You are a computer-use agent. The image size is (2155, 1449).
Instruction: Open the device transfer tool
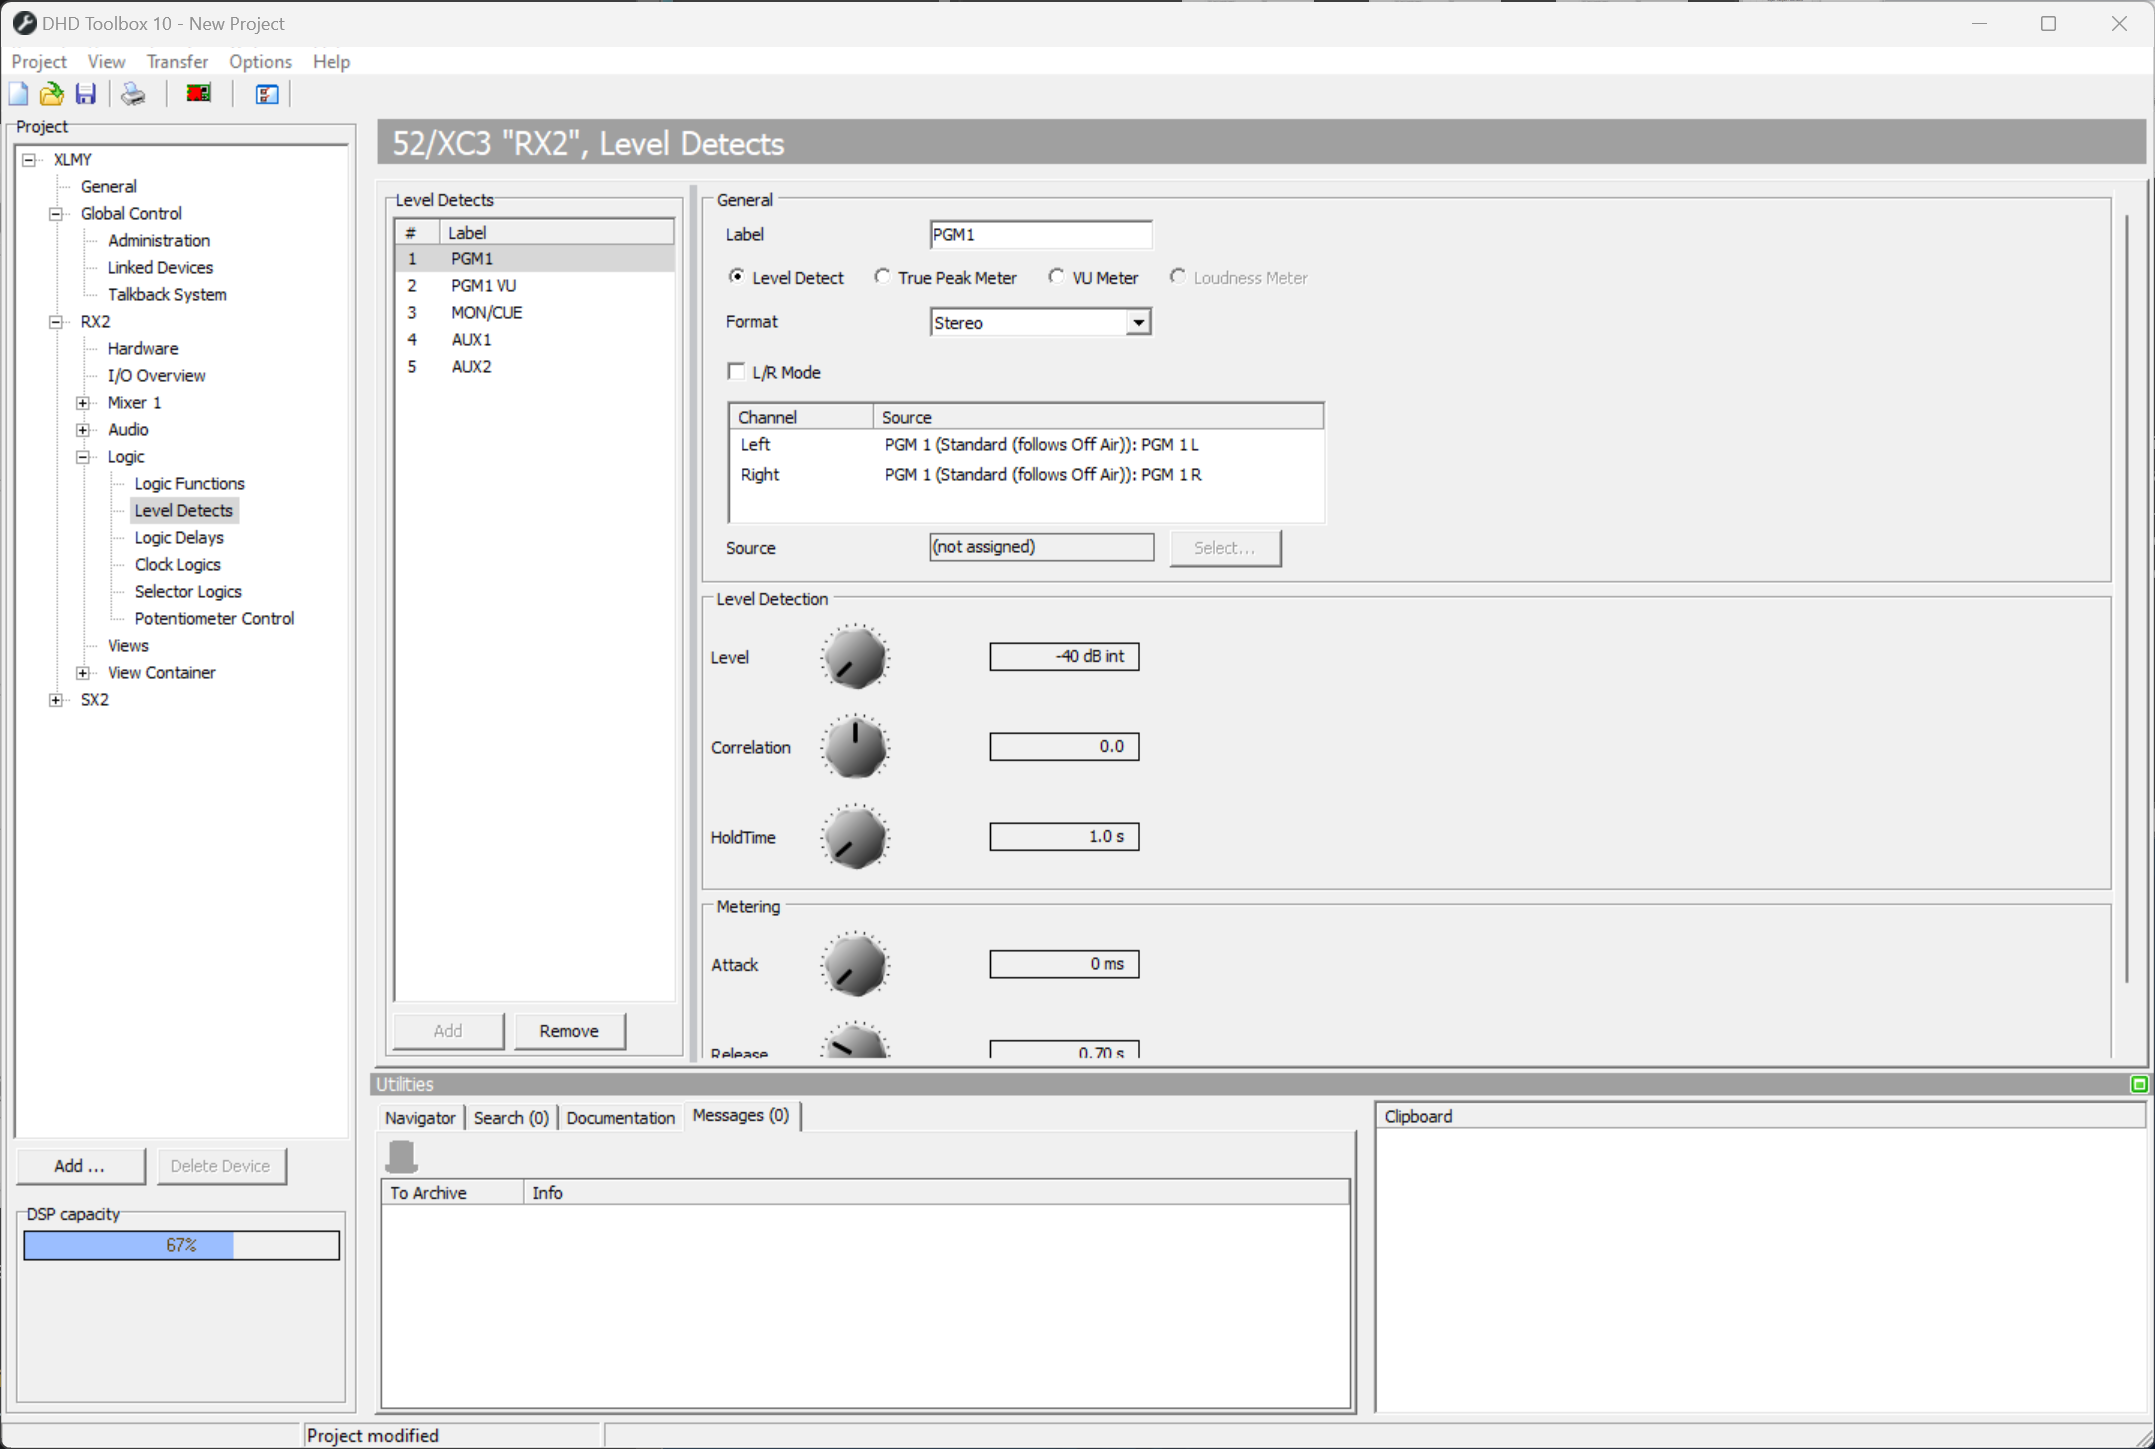197,93
